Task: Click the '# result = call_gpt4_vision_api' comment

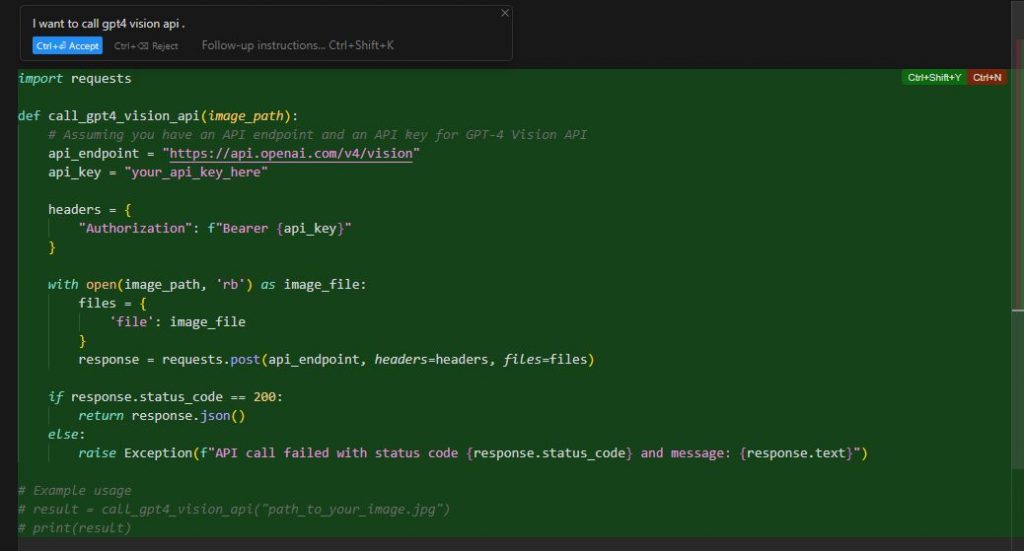Action: pyautogui.click(x=234, y=509)
